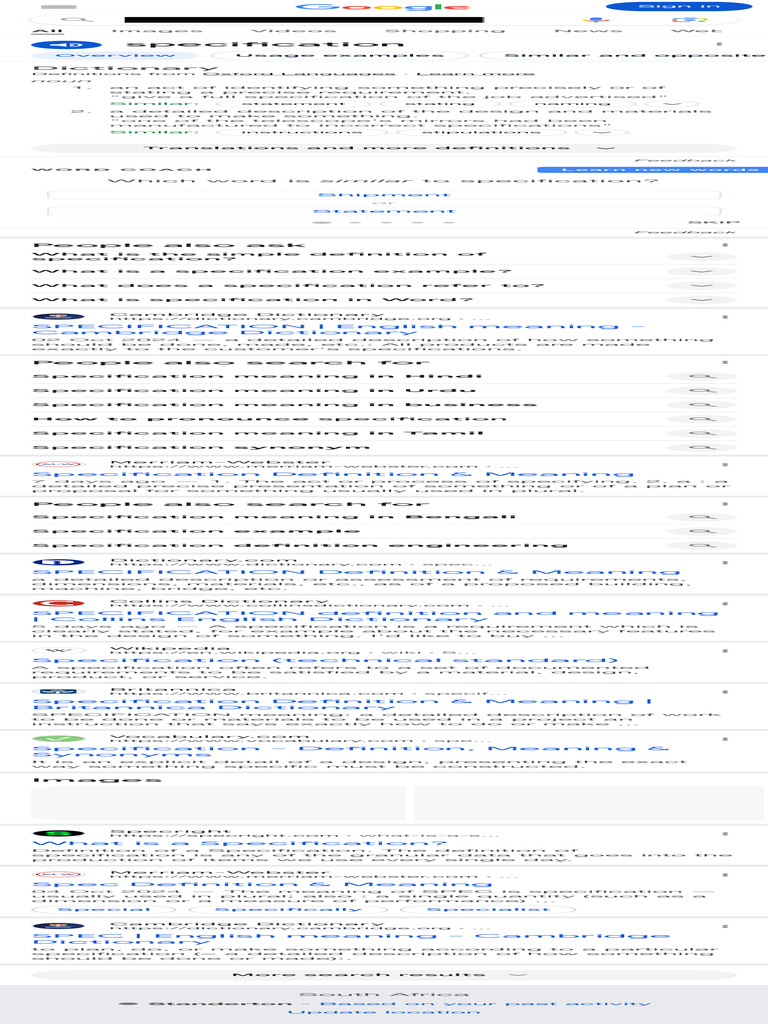
Task: Click search icon beside 'Specification definition engineering'
Action: pos(701,545)
